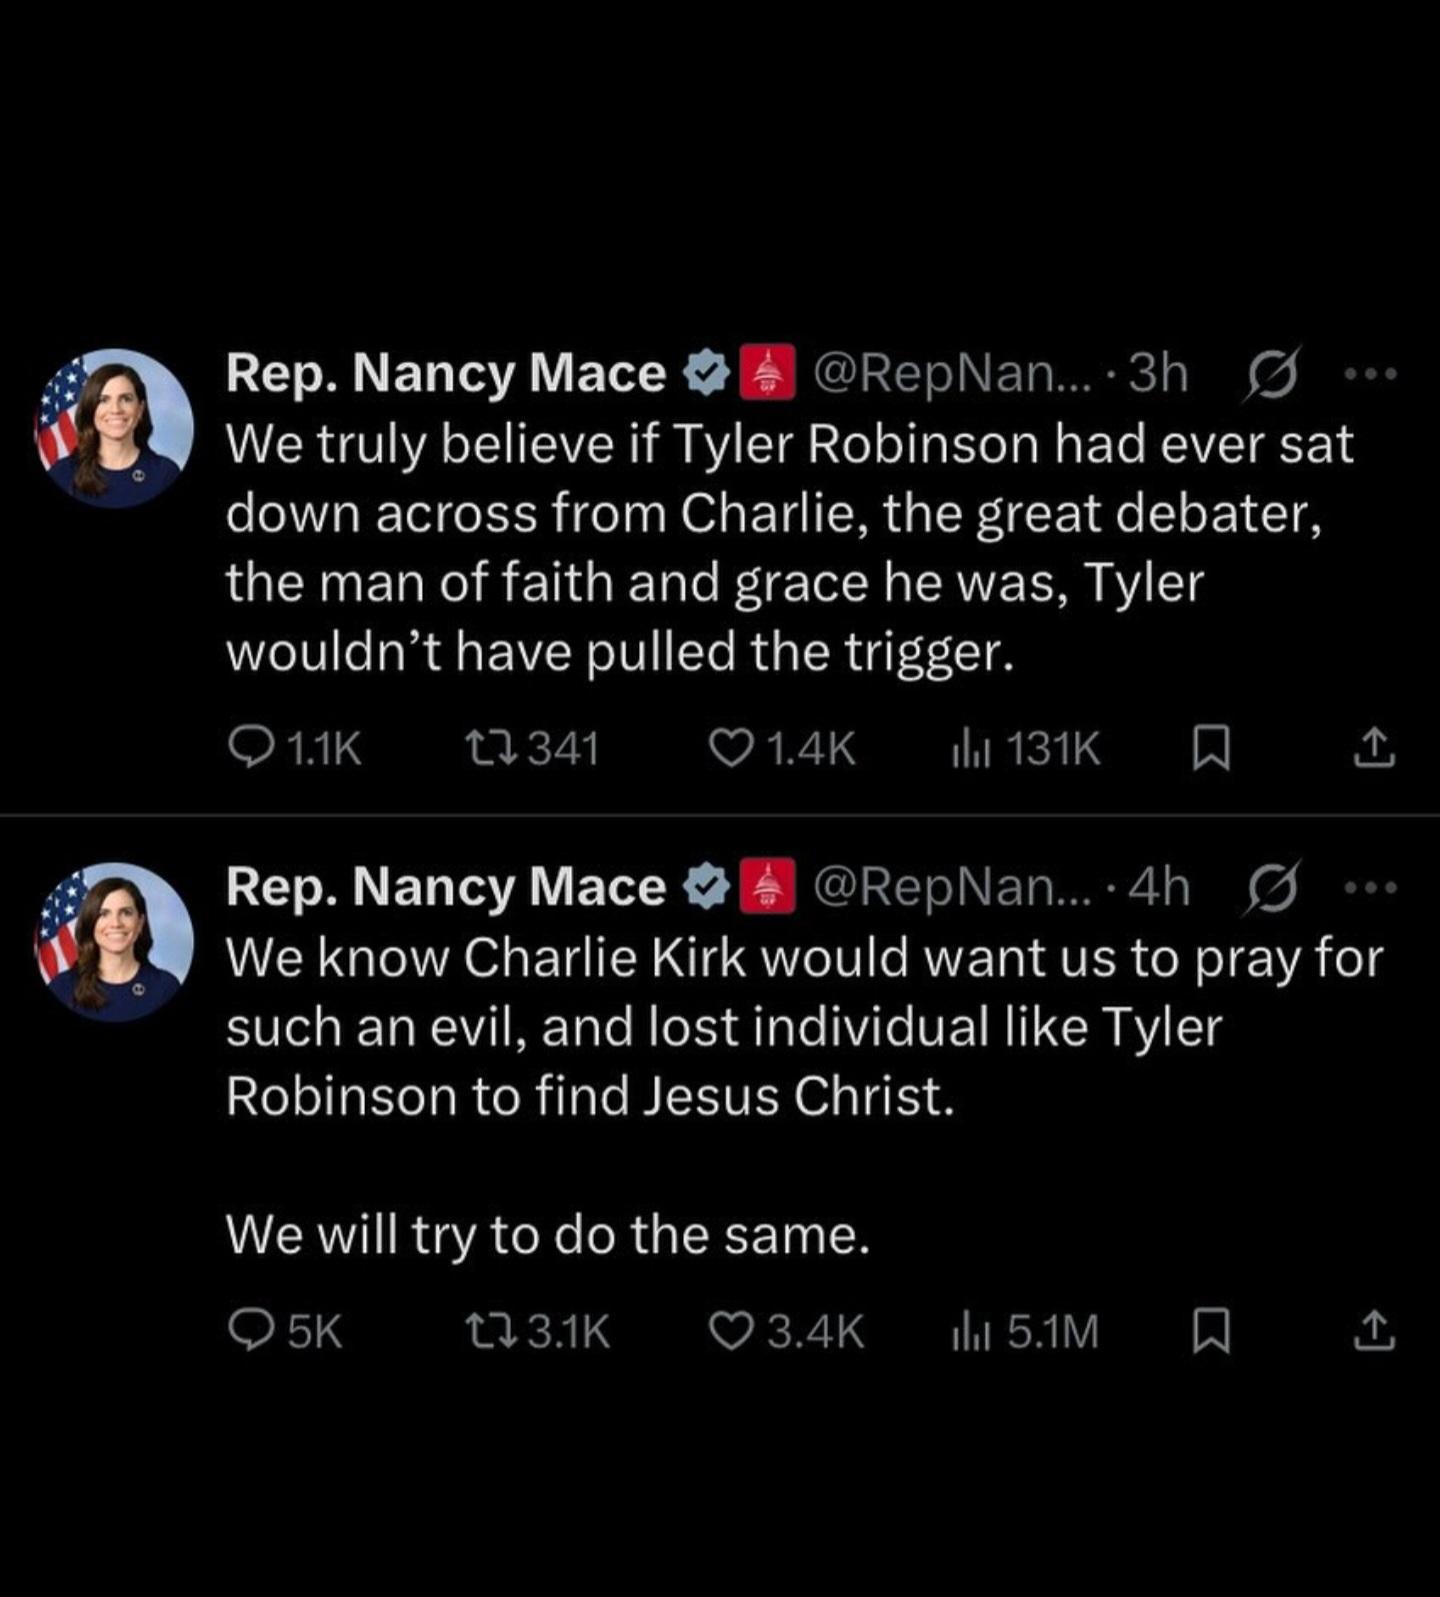Open more options on the 4h tweet
The height and width of the screenshot is (1597, 1440).
pos(1370,887)
